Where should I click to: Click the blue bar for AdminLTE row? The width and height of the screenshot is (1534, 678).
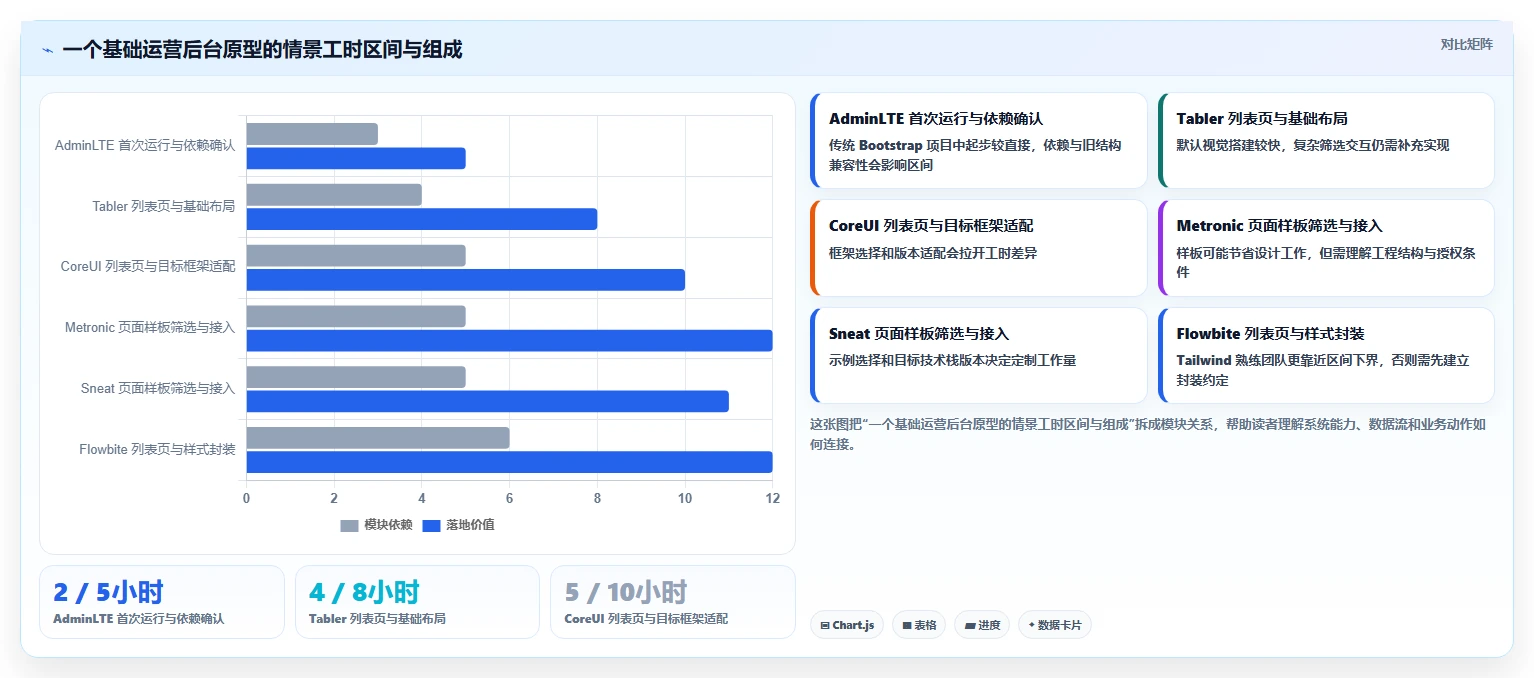tap(356, 158)
